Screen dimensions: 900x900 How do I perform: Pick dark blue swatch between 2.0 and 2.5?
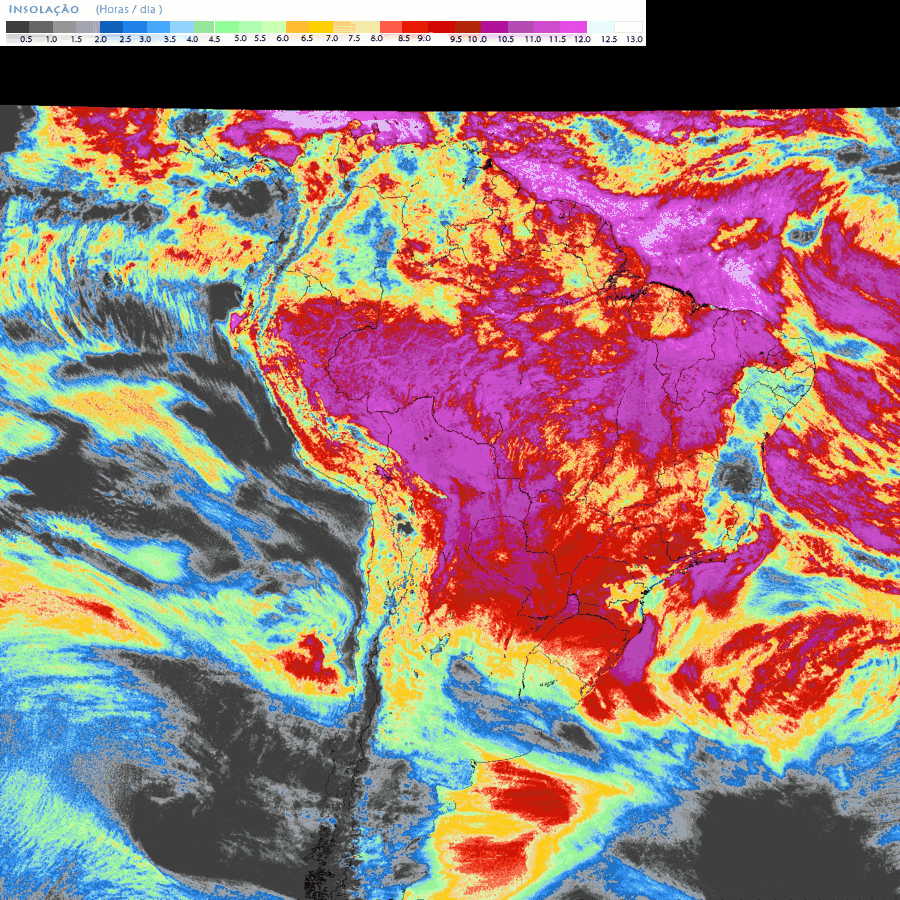pos(111,27)
